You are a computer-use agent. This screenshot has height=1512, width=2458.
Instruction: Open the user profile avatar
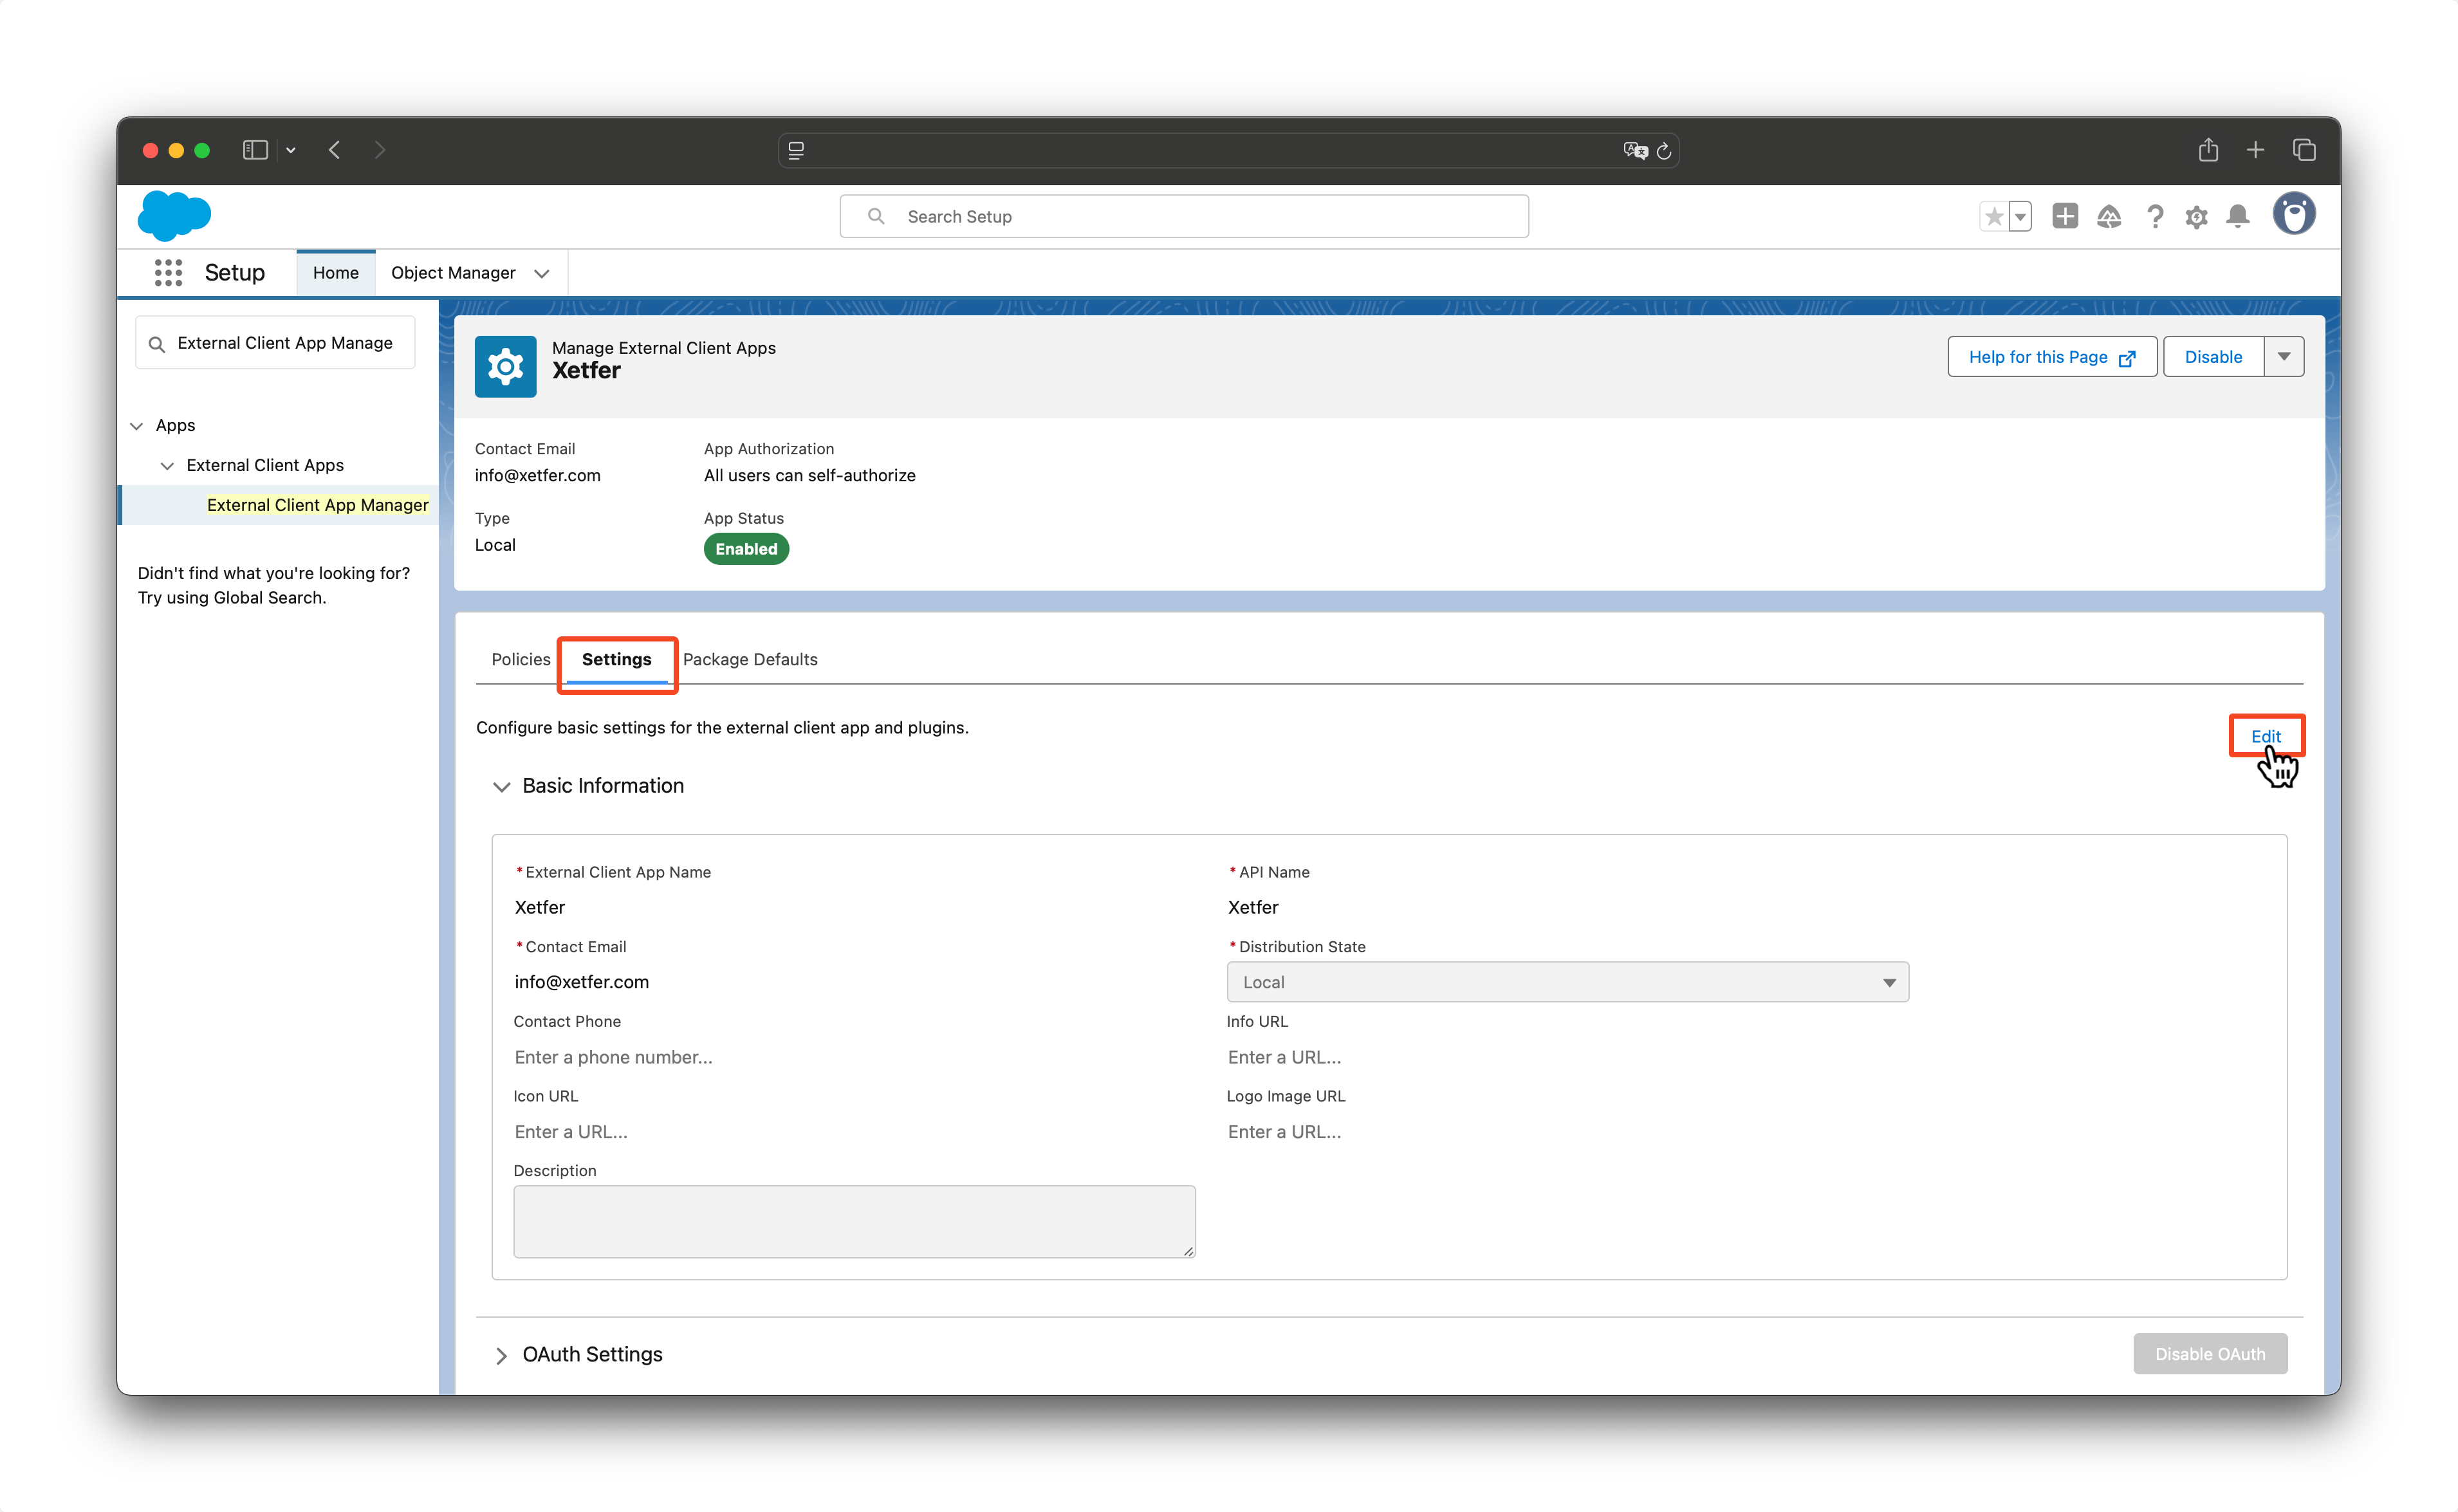click(2294, 214)
